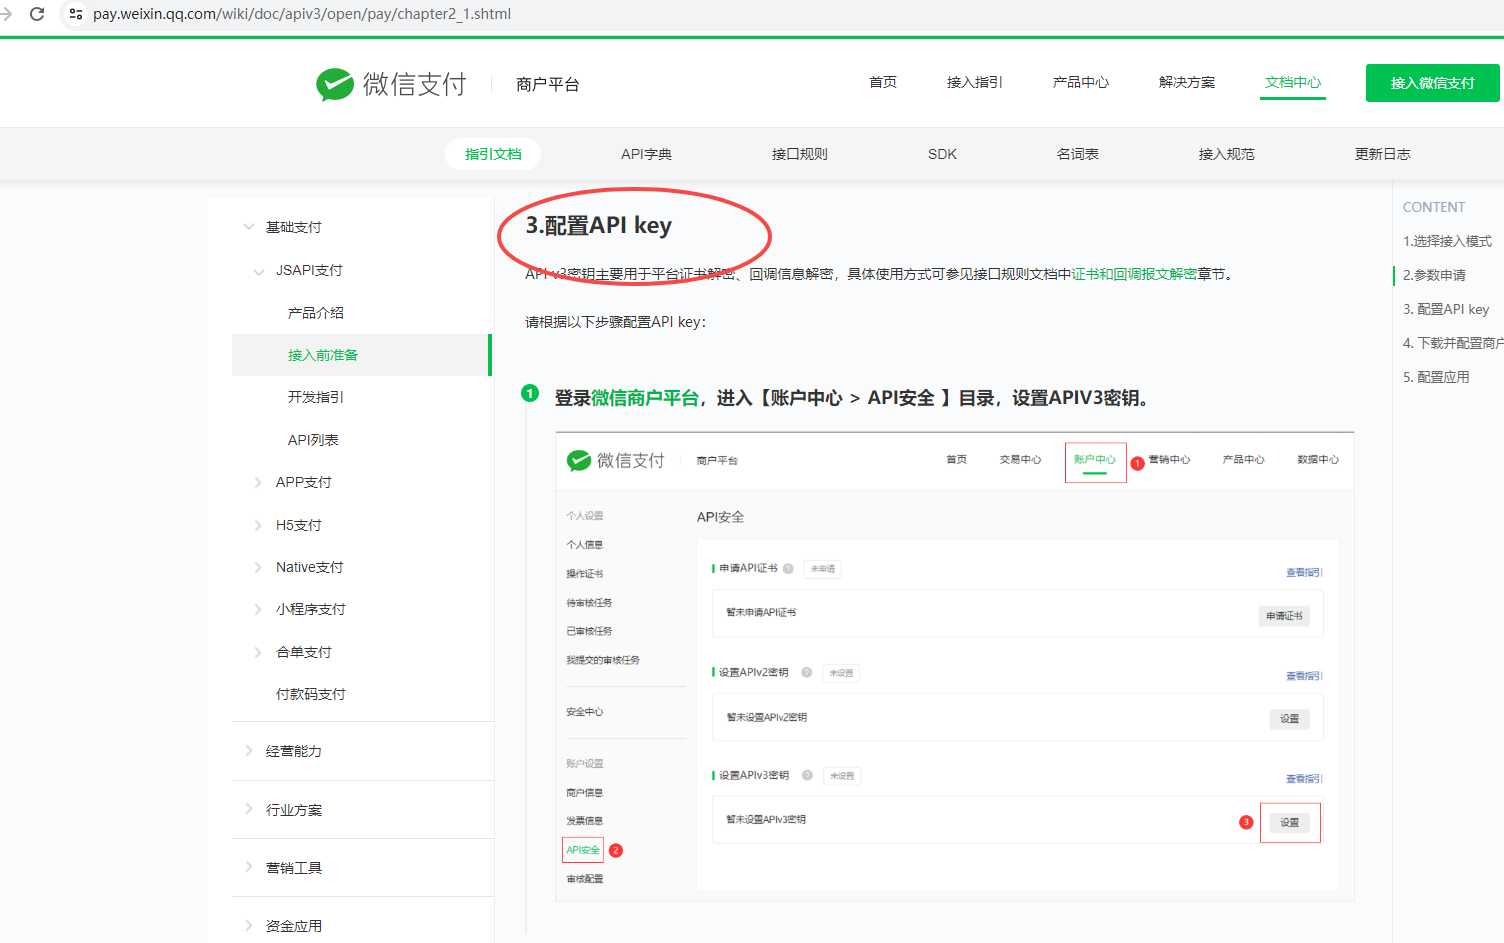Expand the Native支付 chevron

point(259,567)
